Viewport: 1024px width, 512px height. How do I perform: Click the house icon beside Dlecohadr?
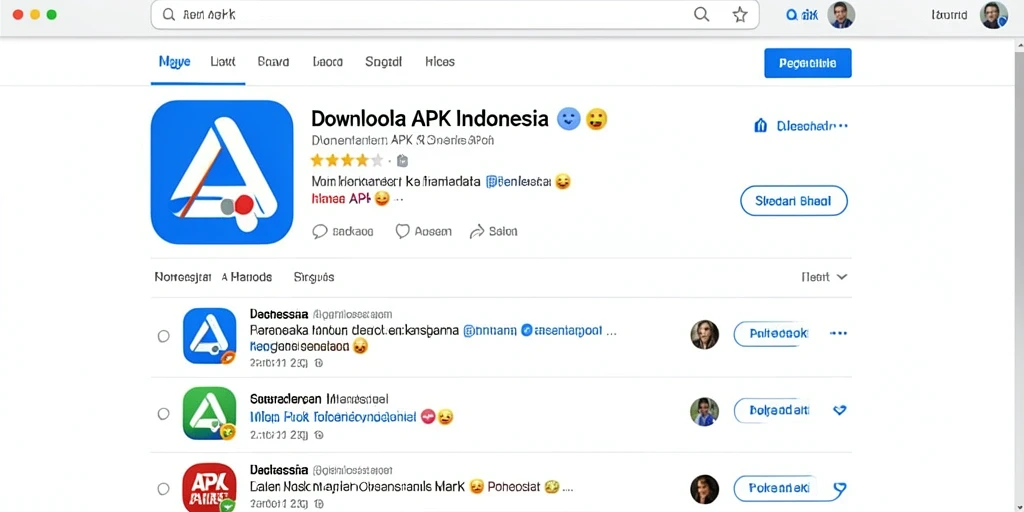(761, 125)
